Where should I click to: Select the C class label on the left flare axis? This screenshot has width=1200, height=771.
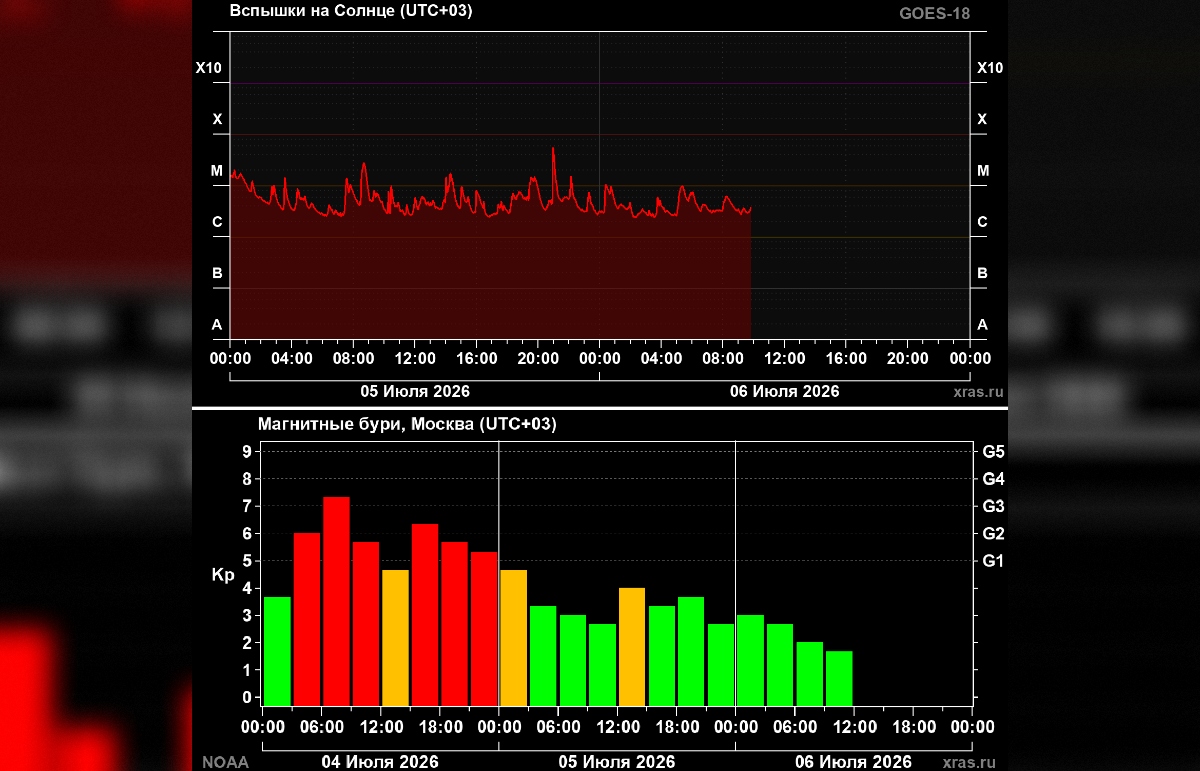(x=217, y=222)
